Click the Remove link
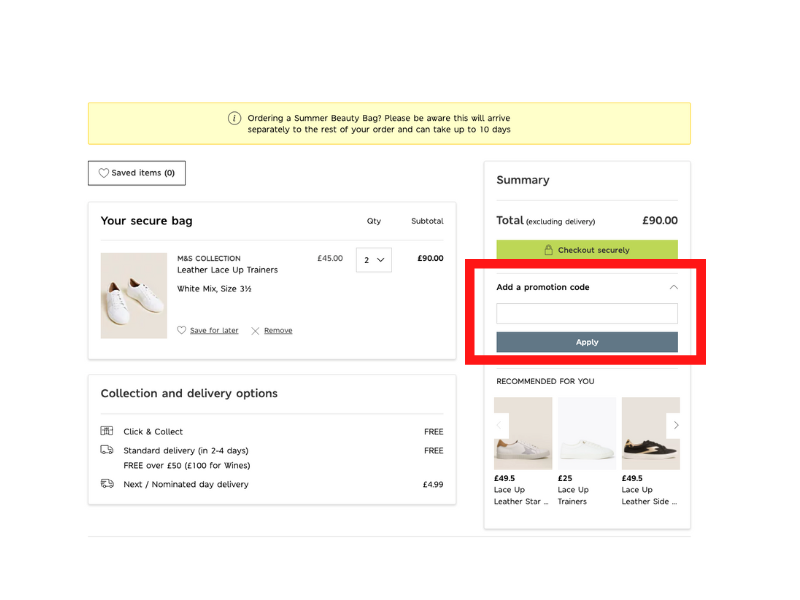The width and height of the screenshot is (800, 600). [x=278, y=331]
